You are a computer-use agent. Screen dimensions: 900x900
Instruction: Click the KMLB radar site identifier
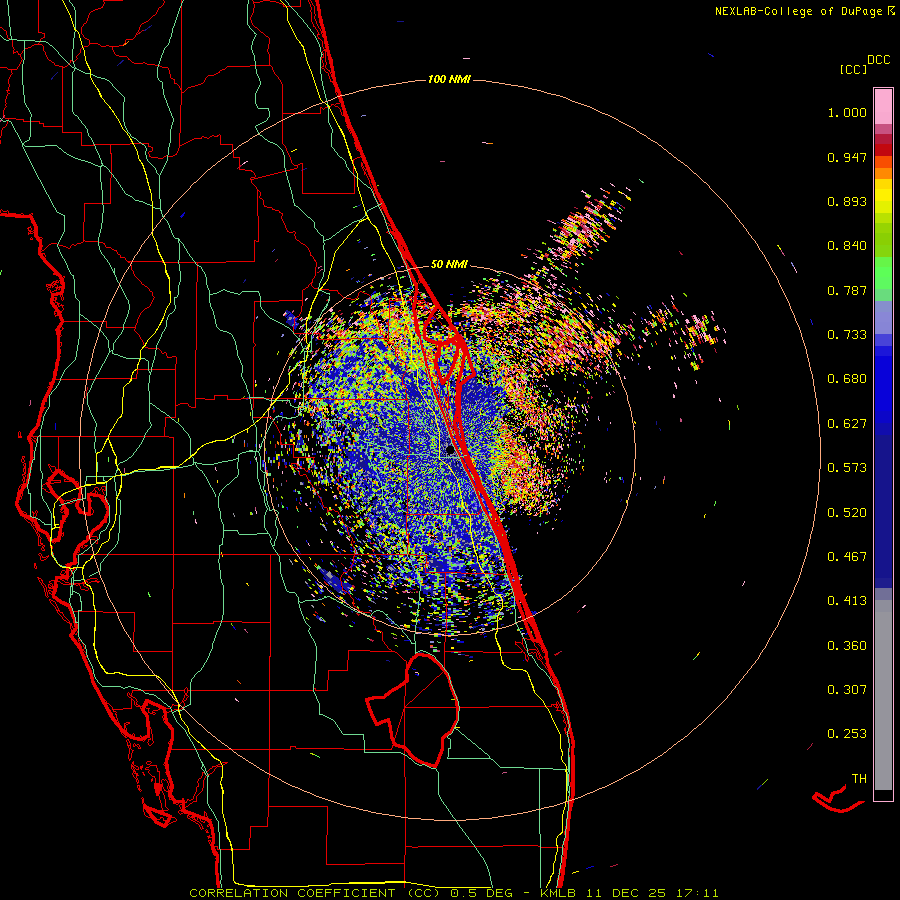click(x=556, y=893)
